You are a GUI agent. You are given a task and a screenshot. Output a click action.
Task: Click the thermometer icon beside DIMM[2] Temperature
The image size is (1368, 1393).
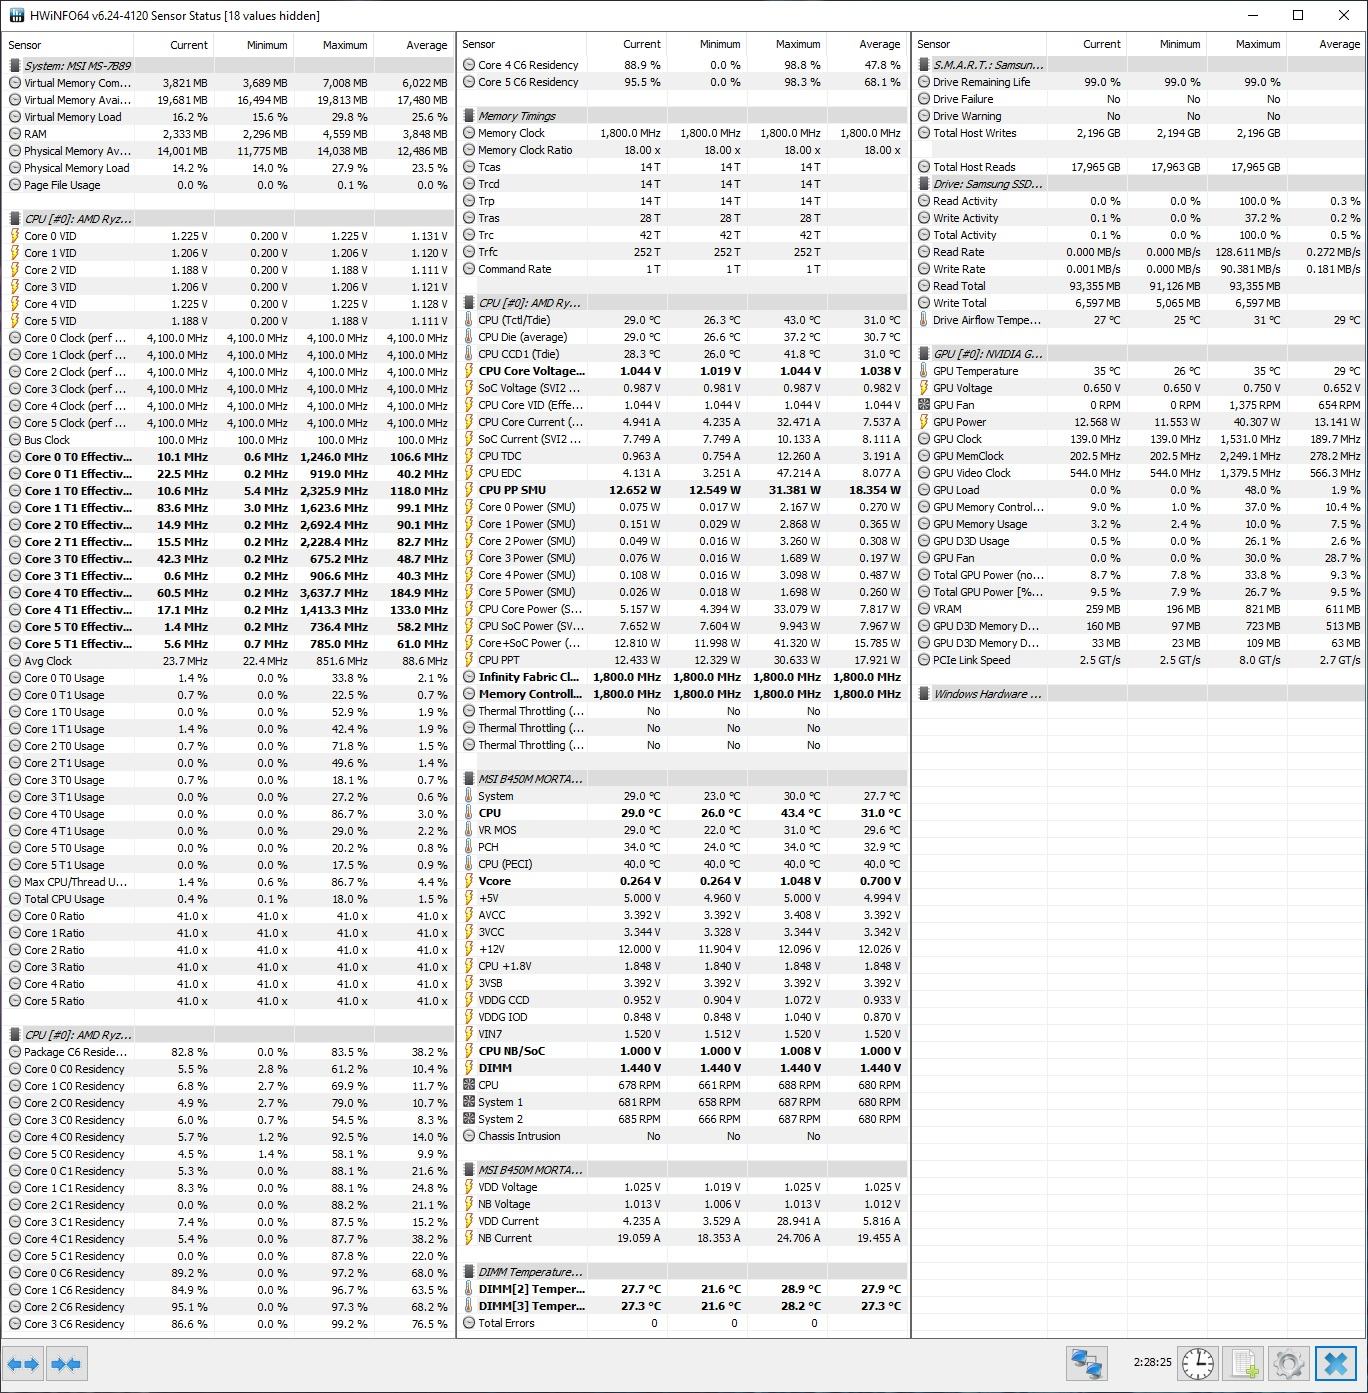click(469, 1289)
